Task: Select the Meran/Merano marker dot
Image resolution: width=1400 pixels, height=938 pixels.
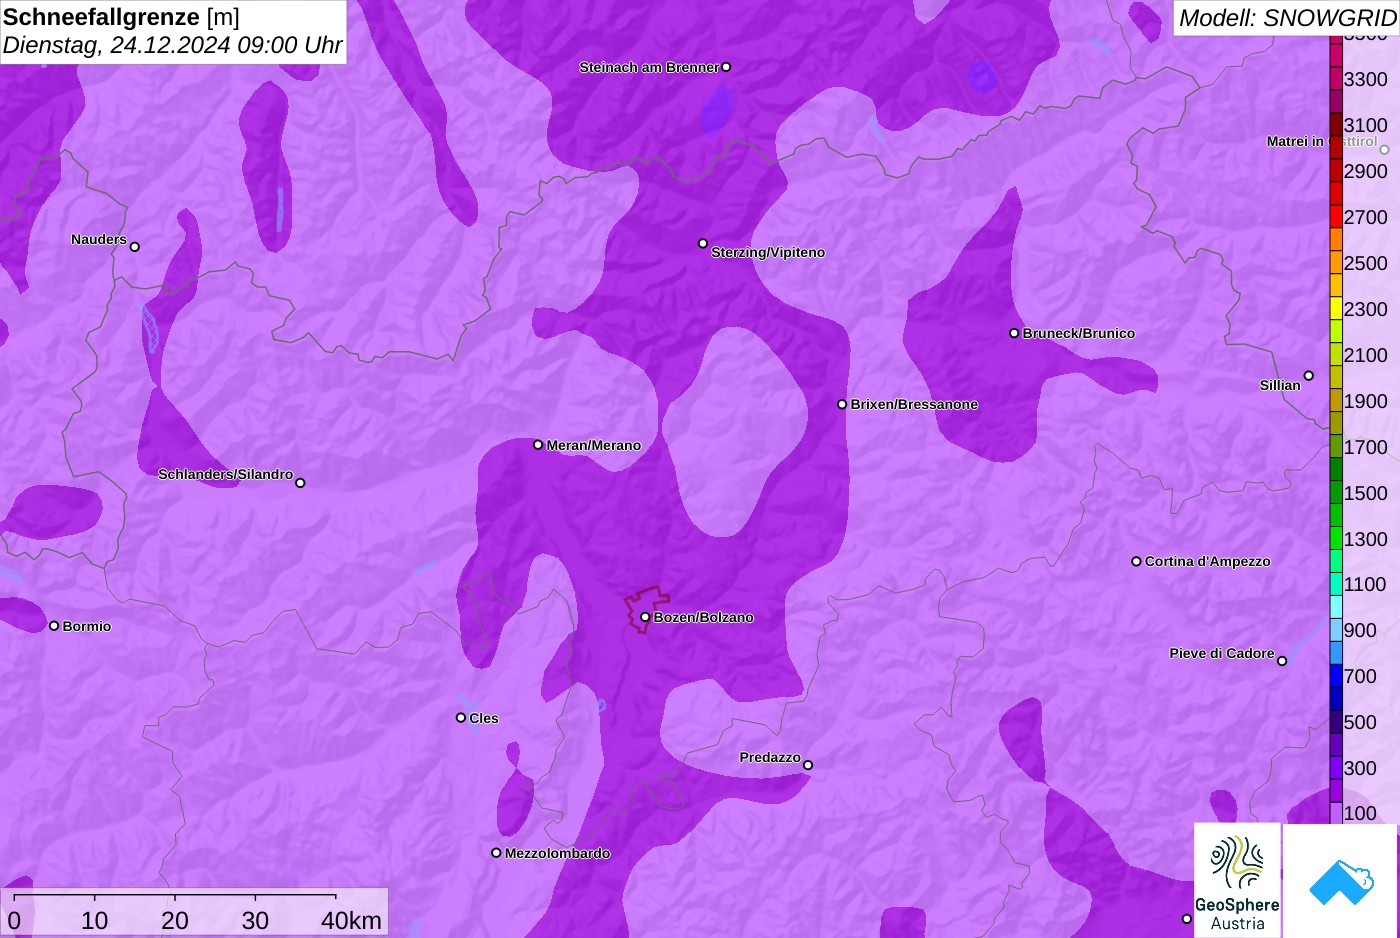Action: [538, 445]
